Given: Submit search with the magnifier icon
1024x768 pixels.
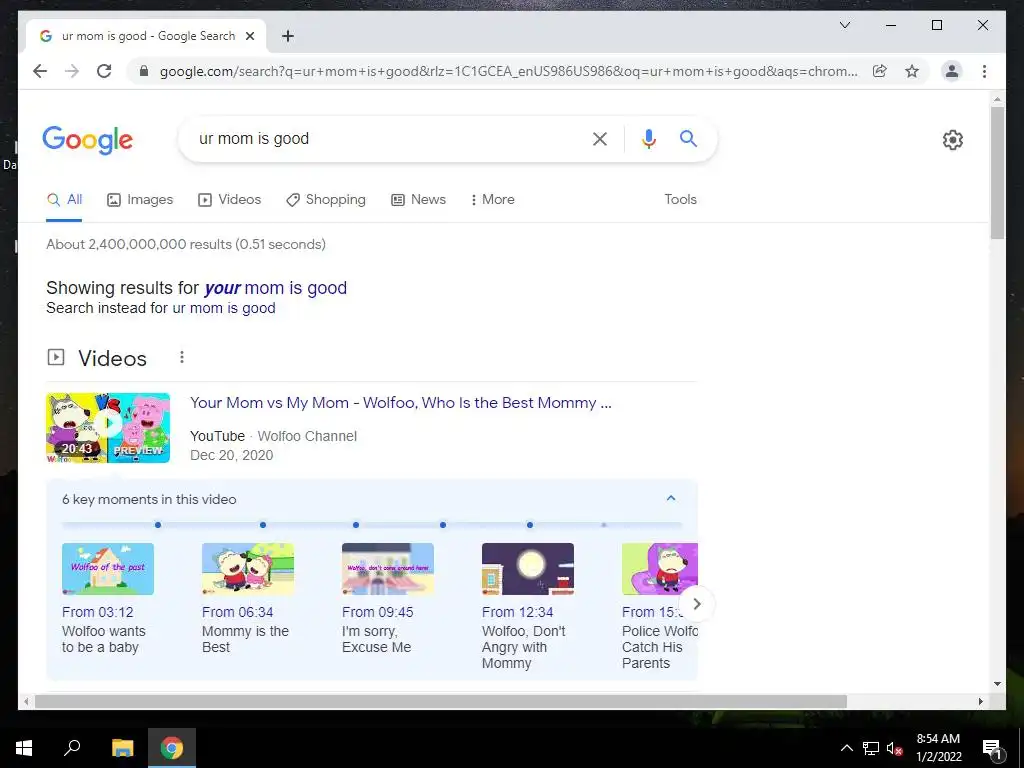Looking at the screenshot, I should pos(688,138).
